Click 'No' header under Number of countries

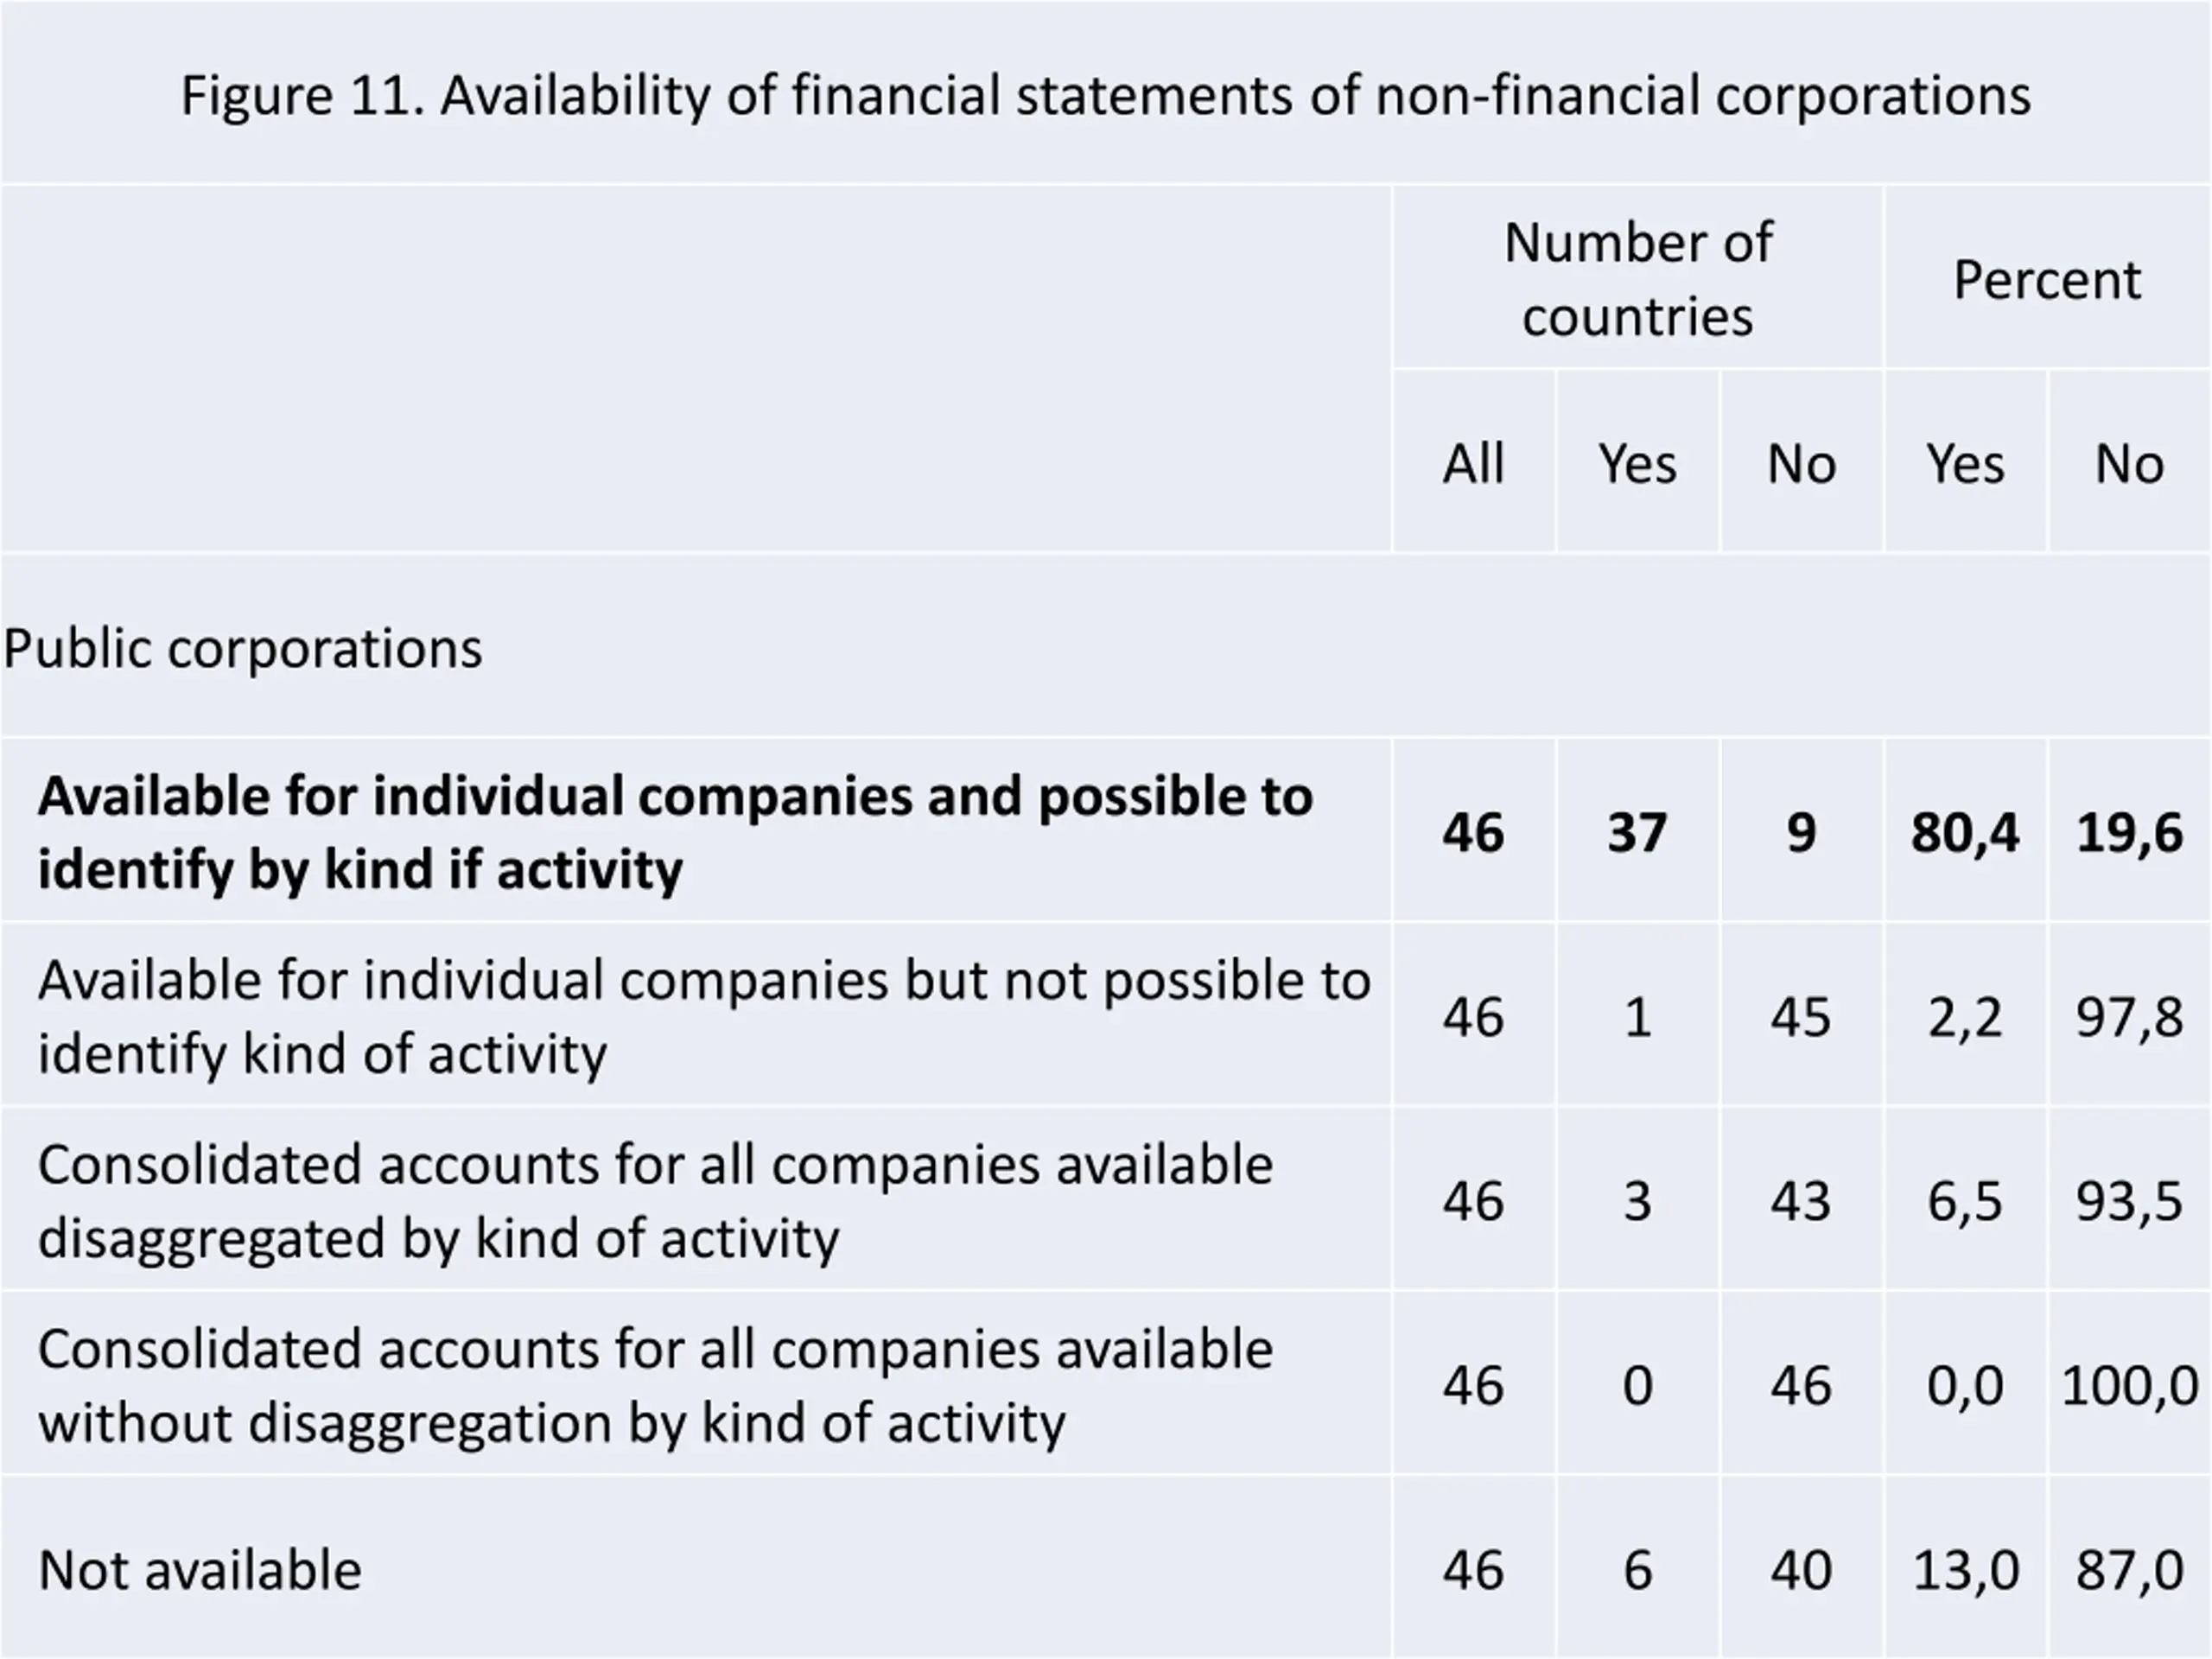(x=1801, y=463)
